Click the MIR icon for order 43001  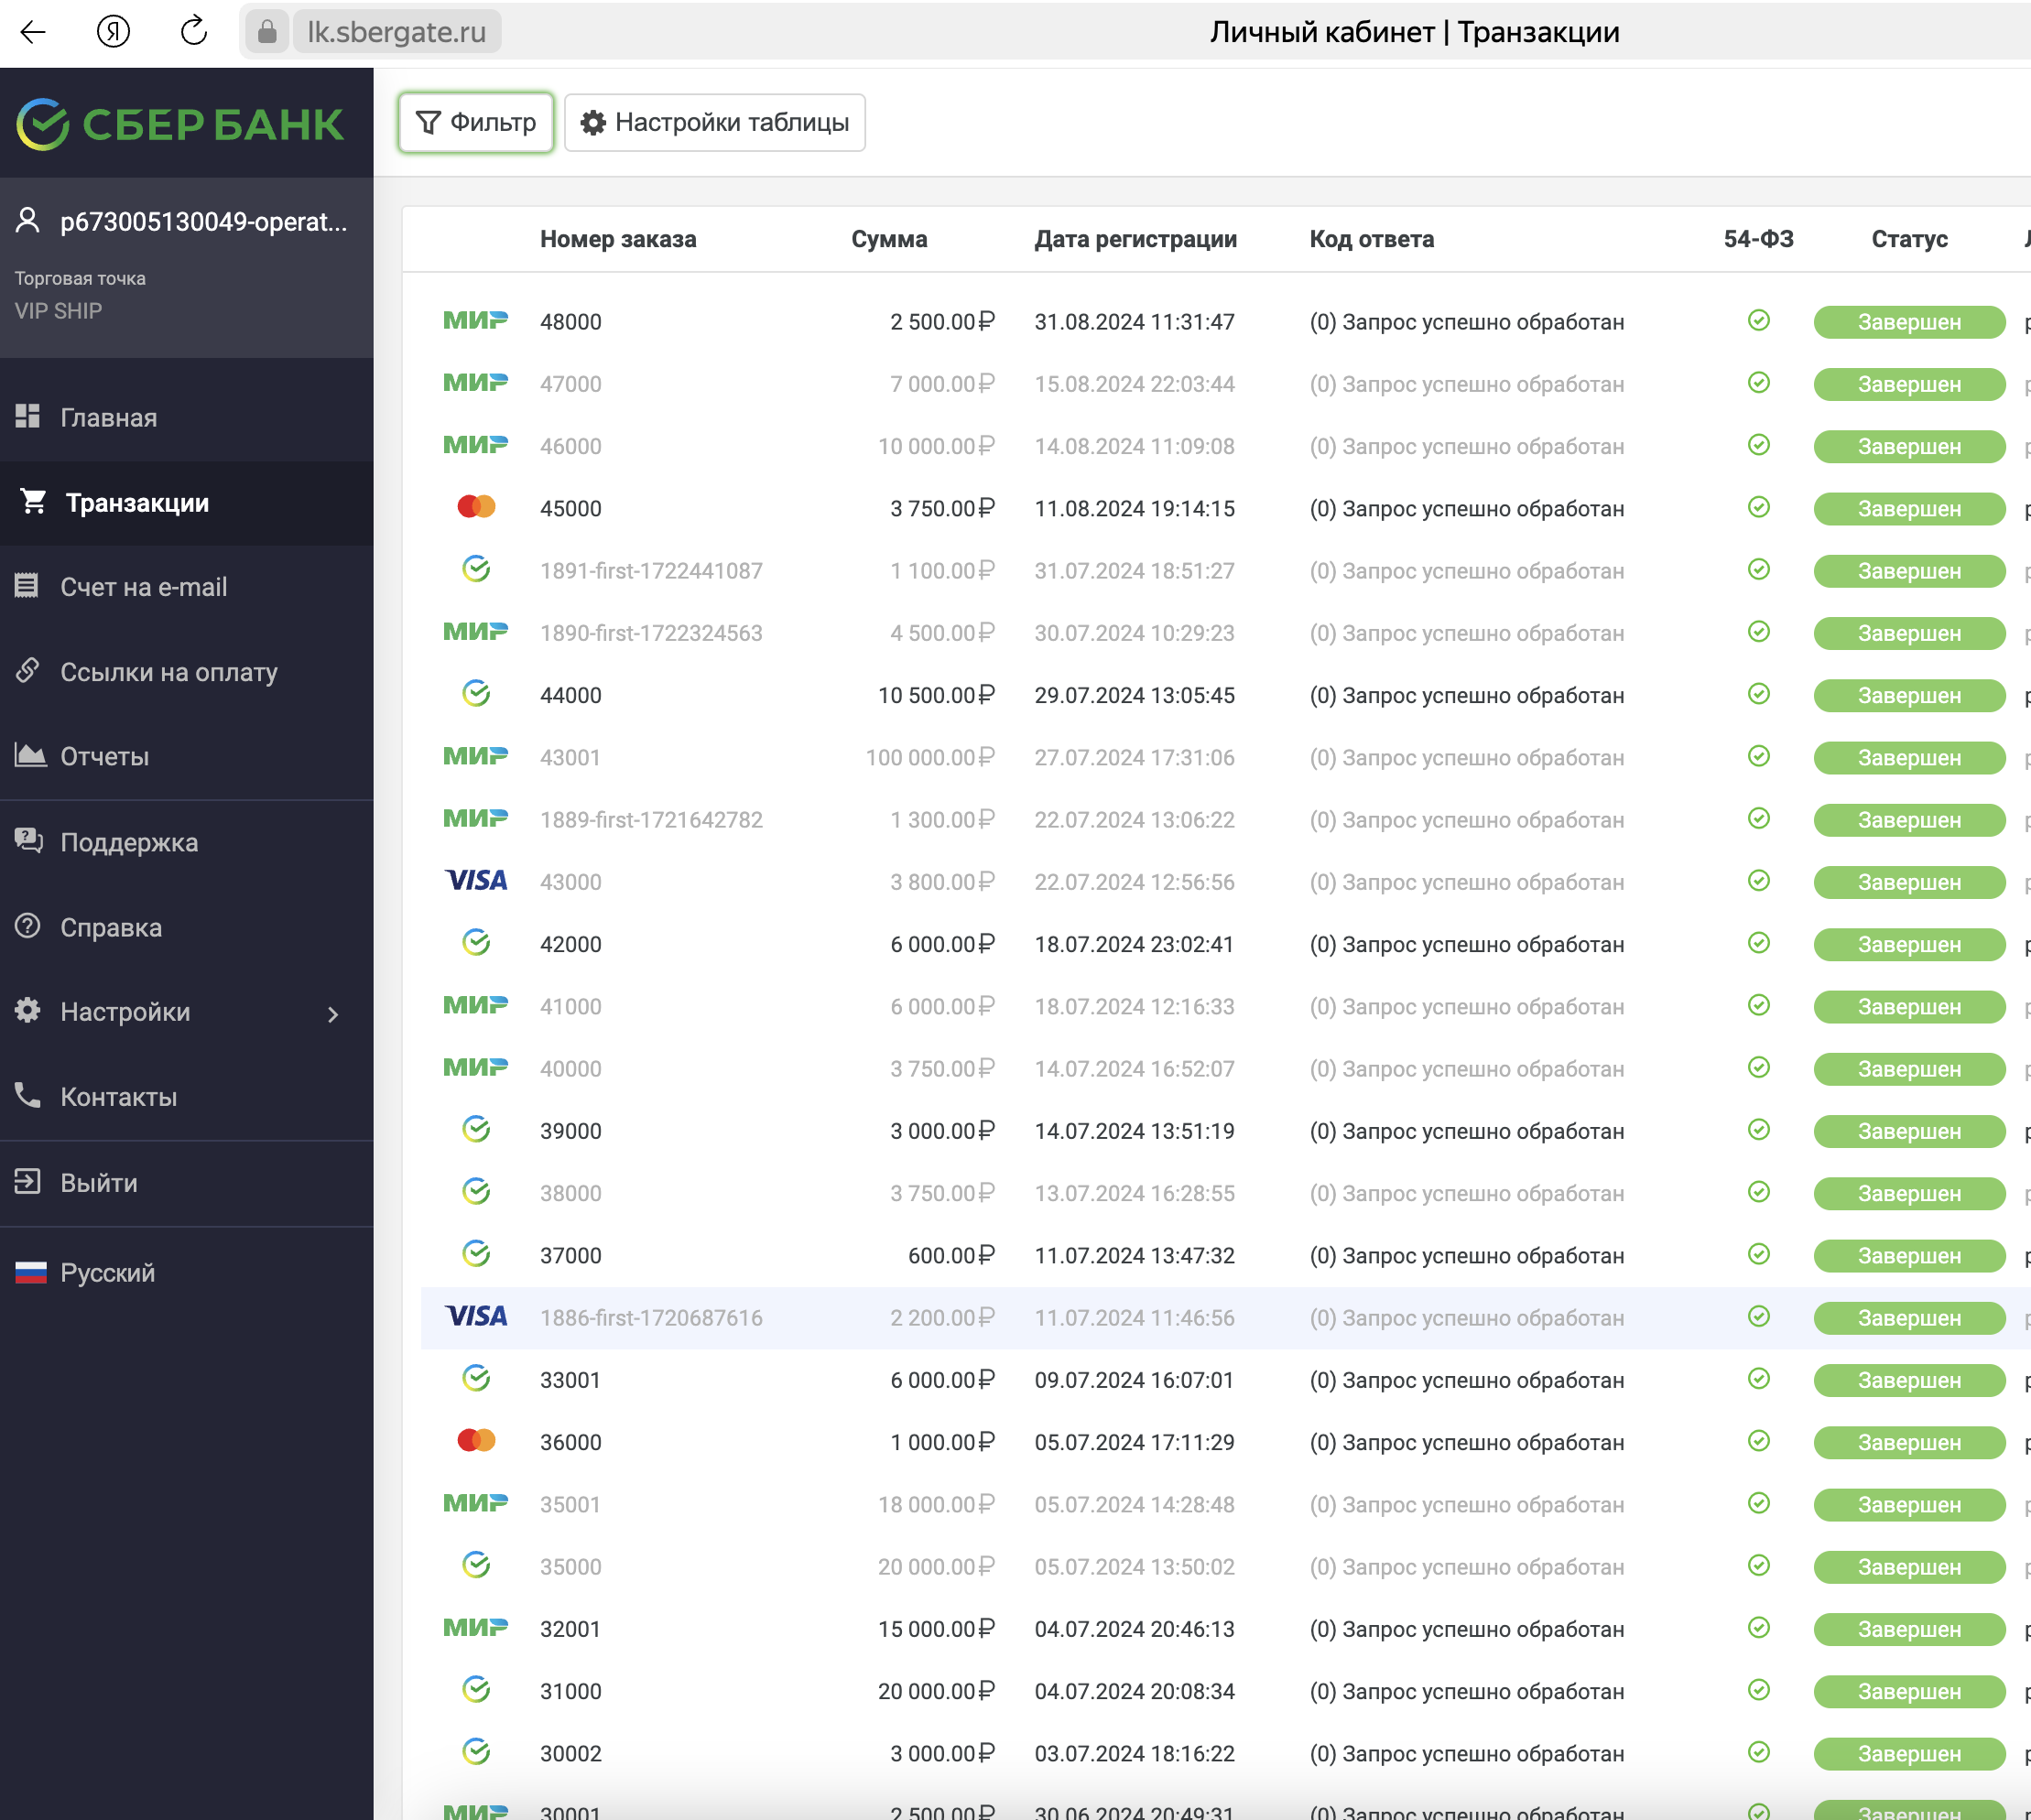point(476,757)
